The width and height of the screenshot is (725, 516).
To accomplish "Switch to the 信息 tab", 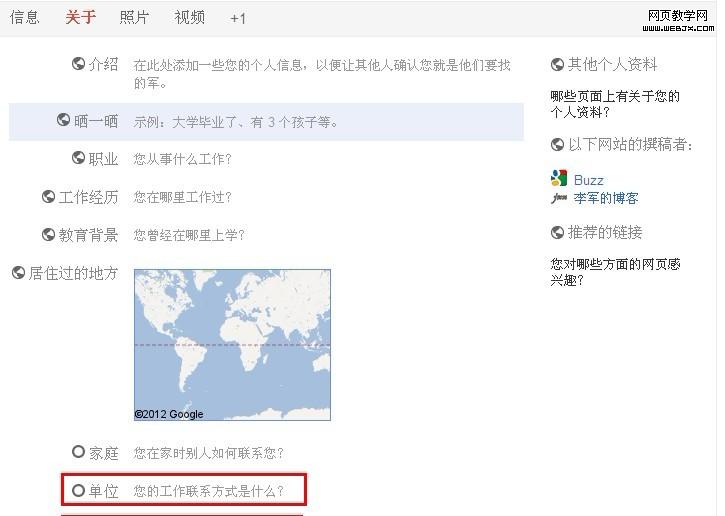I will click(25, 17).
